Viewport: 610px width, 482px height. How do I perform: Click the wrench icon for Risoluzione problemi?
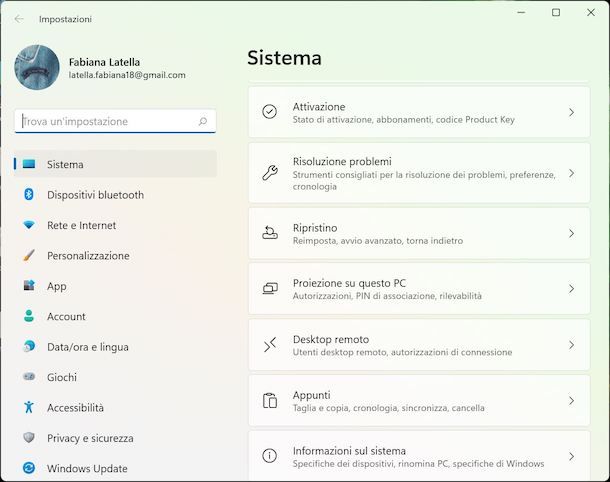270,173
